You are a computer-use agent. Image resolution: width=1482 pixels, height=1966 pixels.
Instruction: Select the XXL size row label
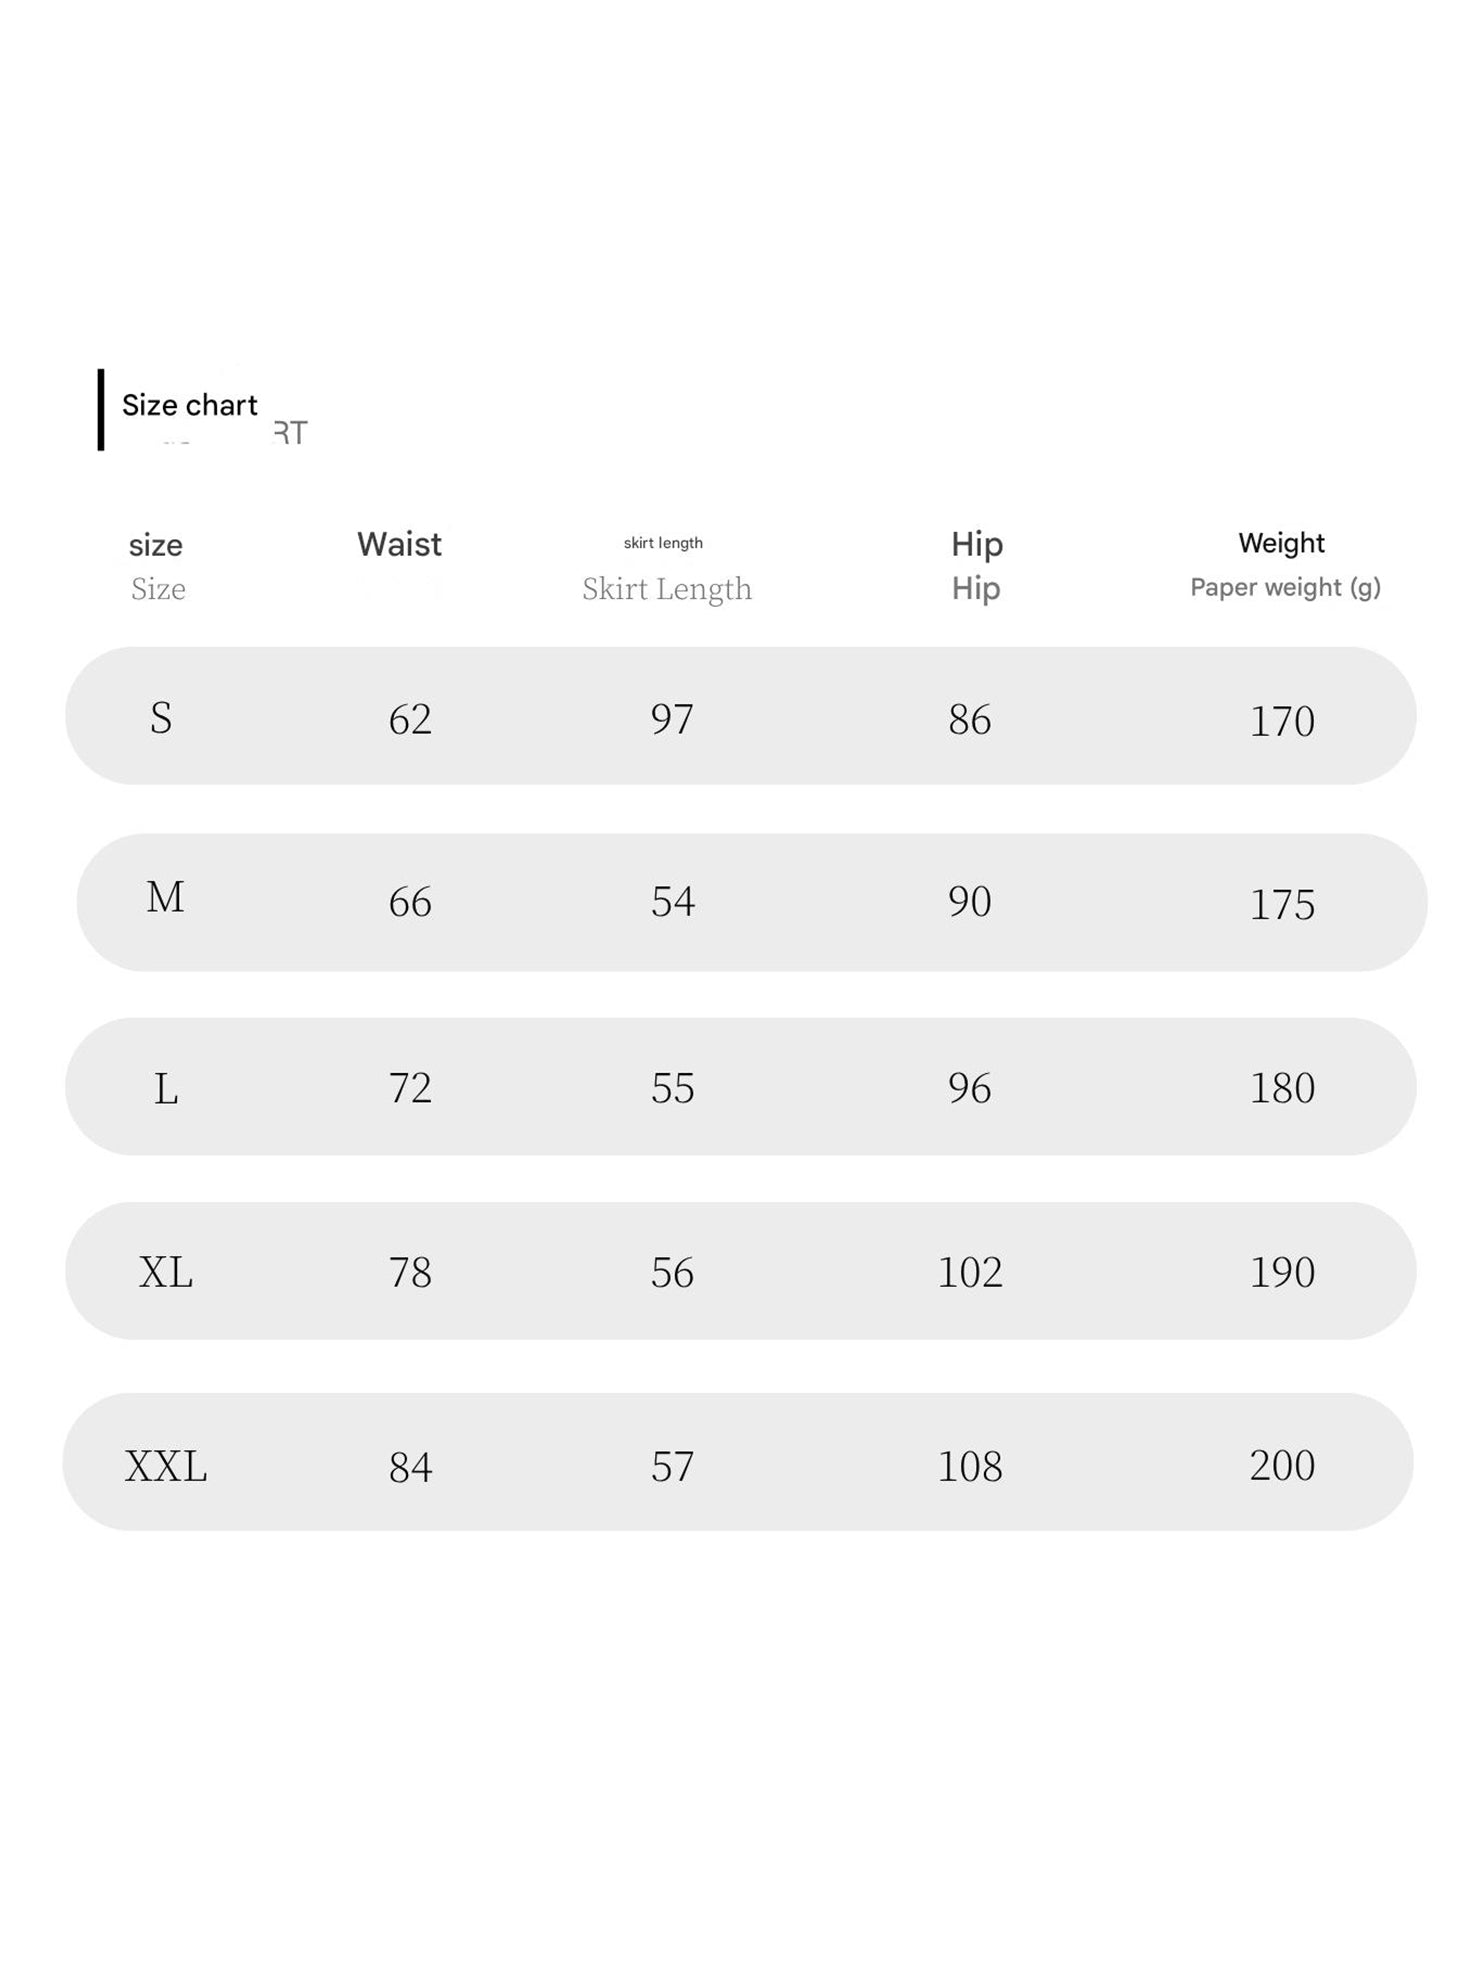click(166, 1467)
